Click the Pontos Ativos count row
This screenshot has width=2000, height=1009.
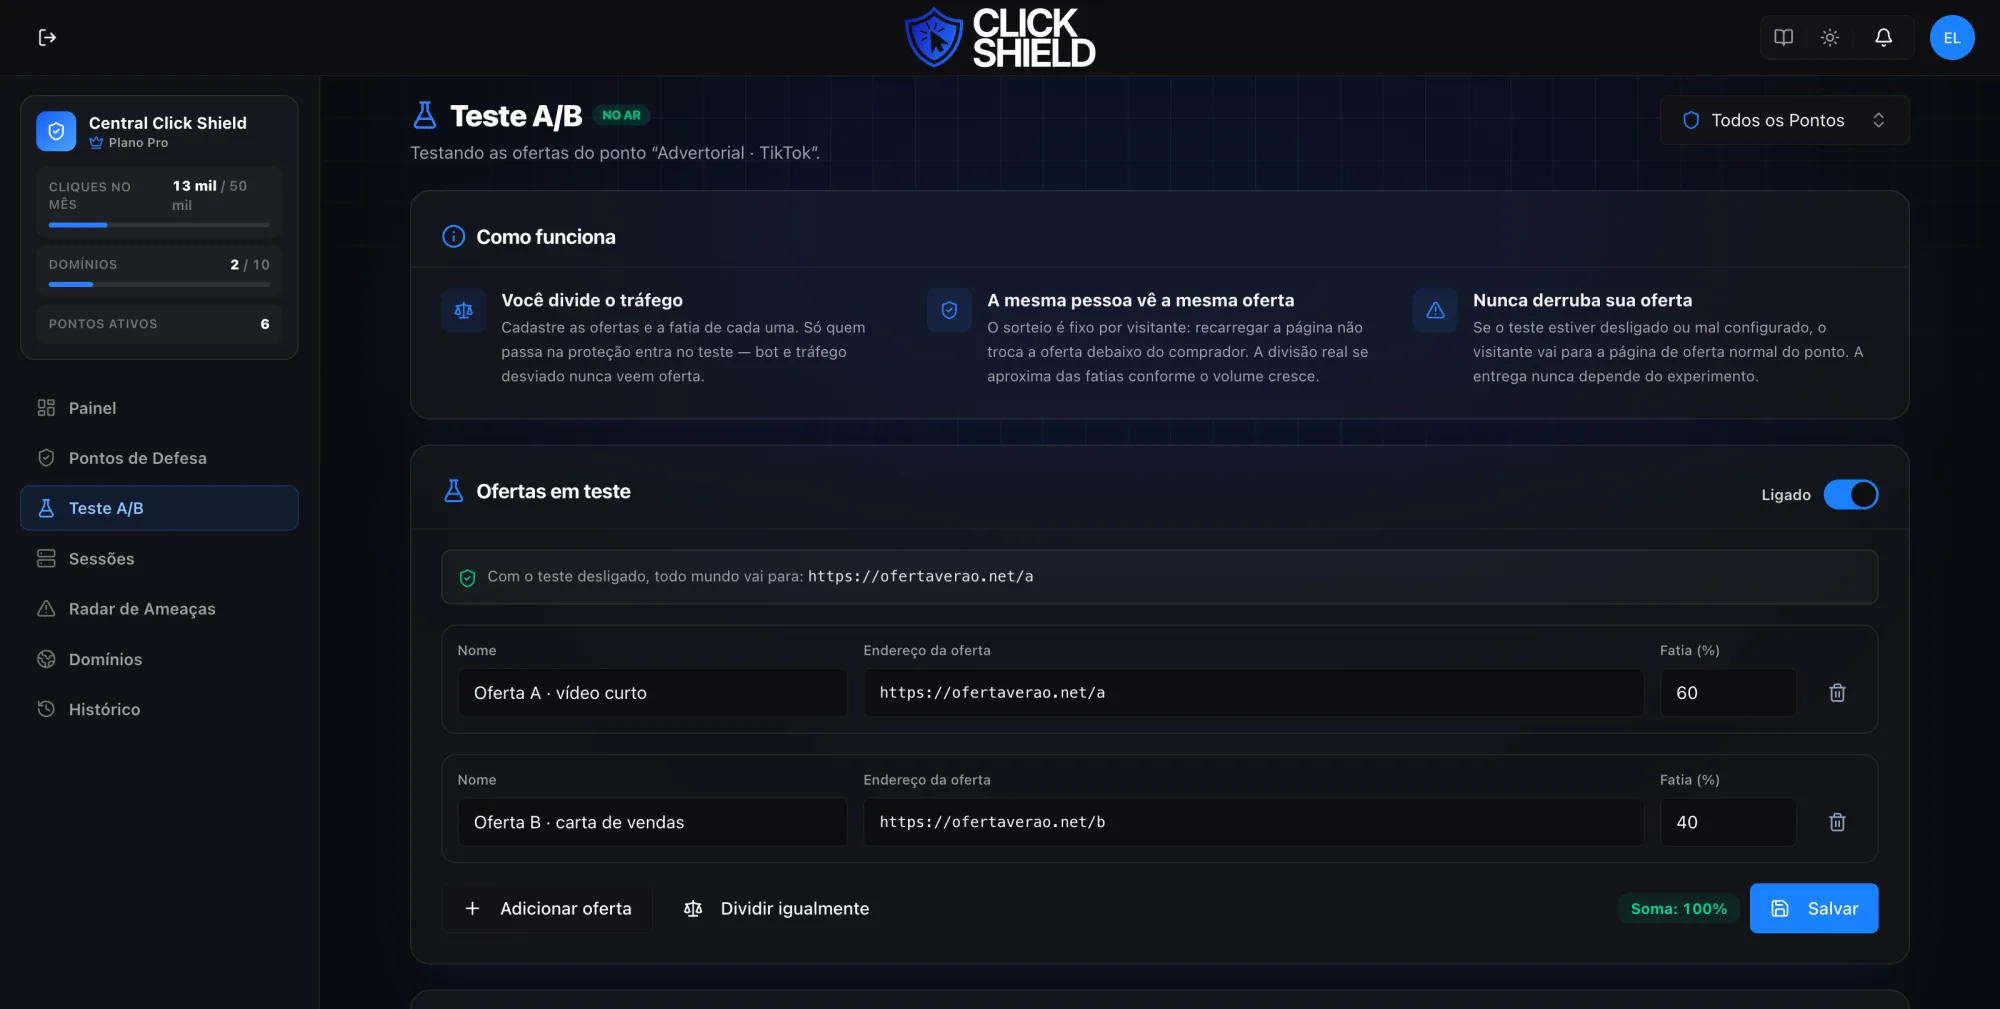click(x=159, y=324)
